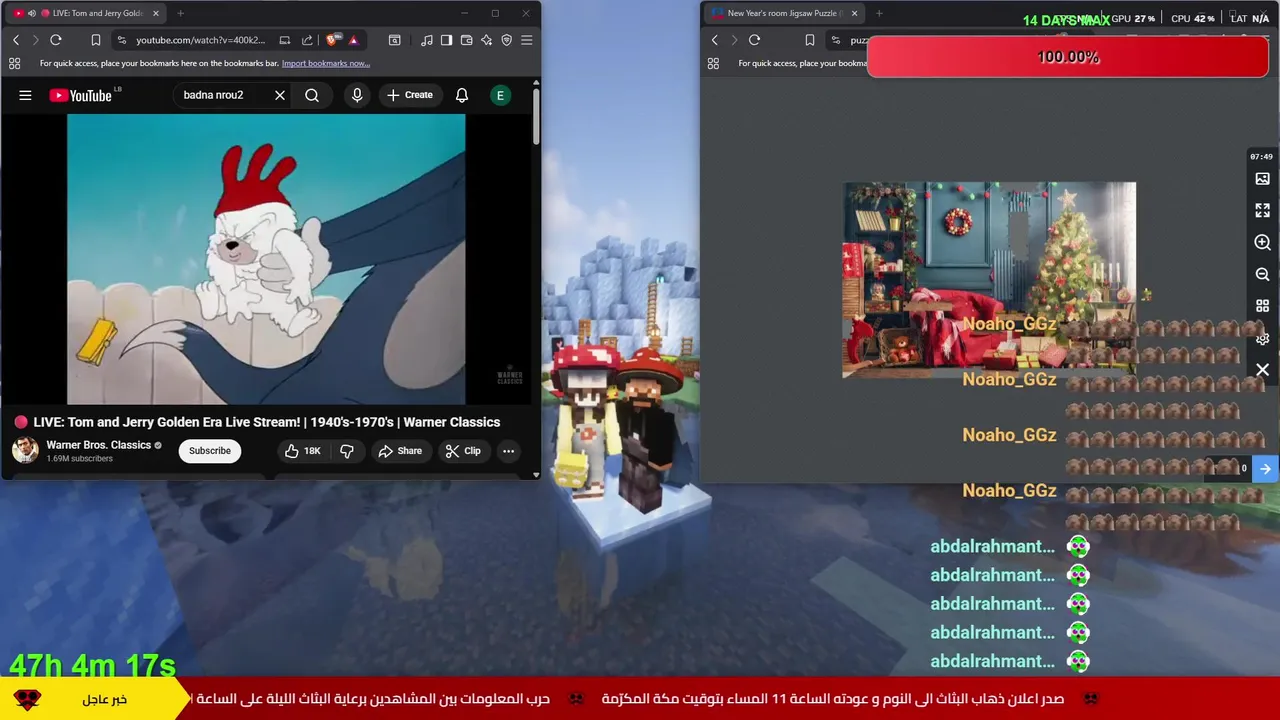
Task: Go to the YouTube home logo
Action: 81,95
